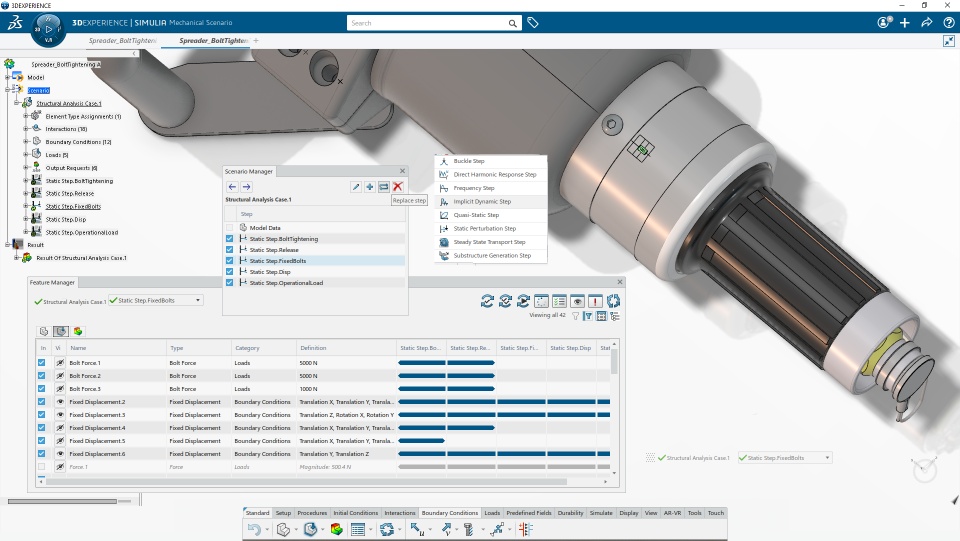Click the undo icon in the bottom toolbar
Image resolution: width=960 pixels, height=541 pixels.
(x=255, y=529)
